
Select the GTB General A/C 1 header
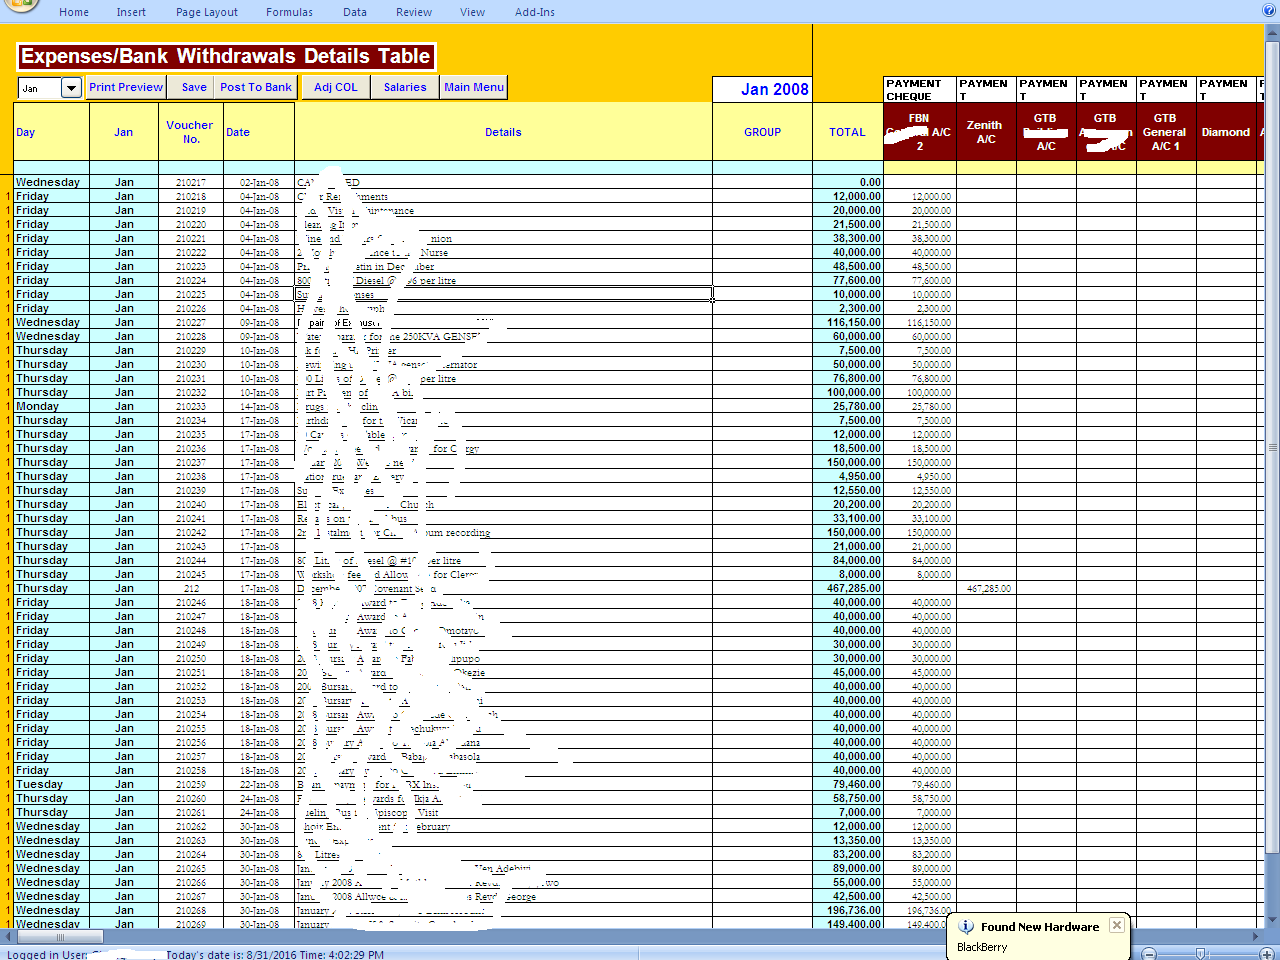[1166, 132]
